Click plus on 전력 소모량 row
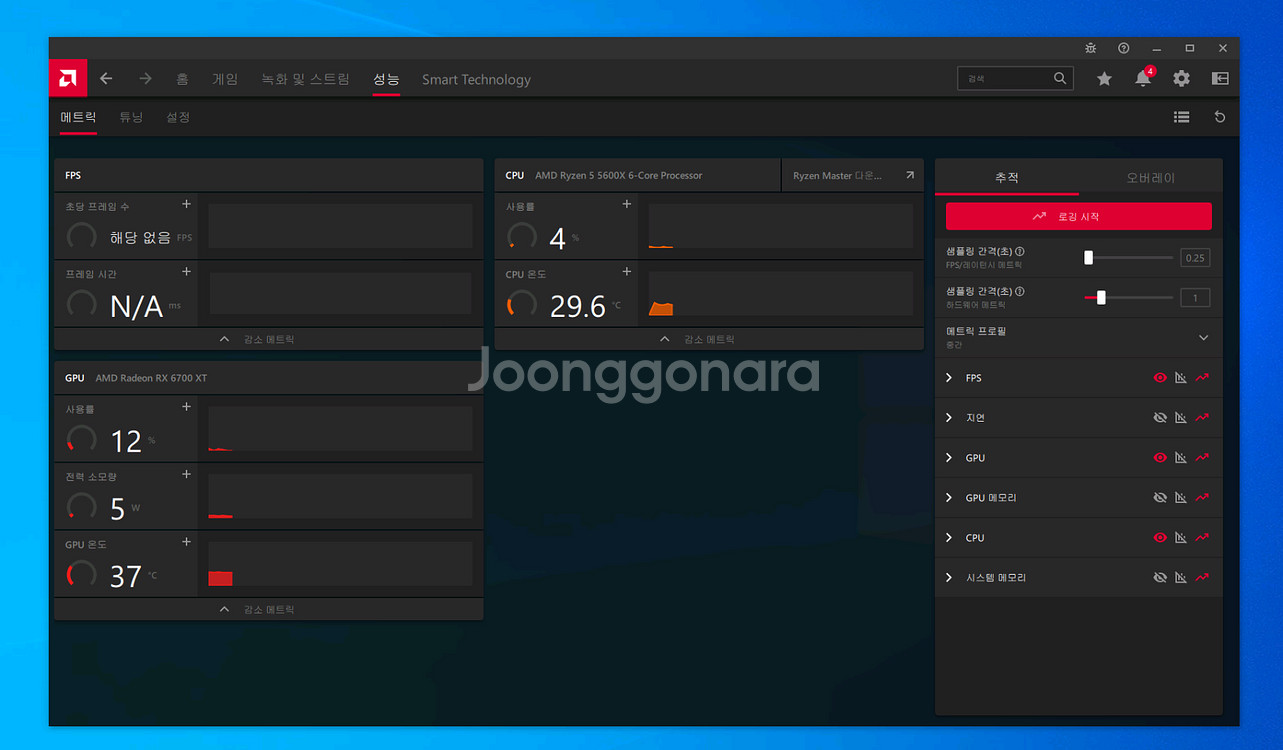1283x750 pixels. coord(186,475)
